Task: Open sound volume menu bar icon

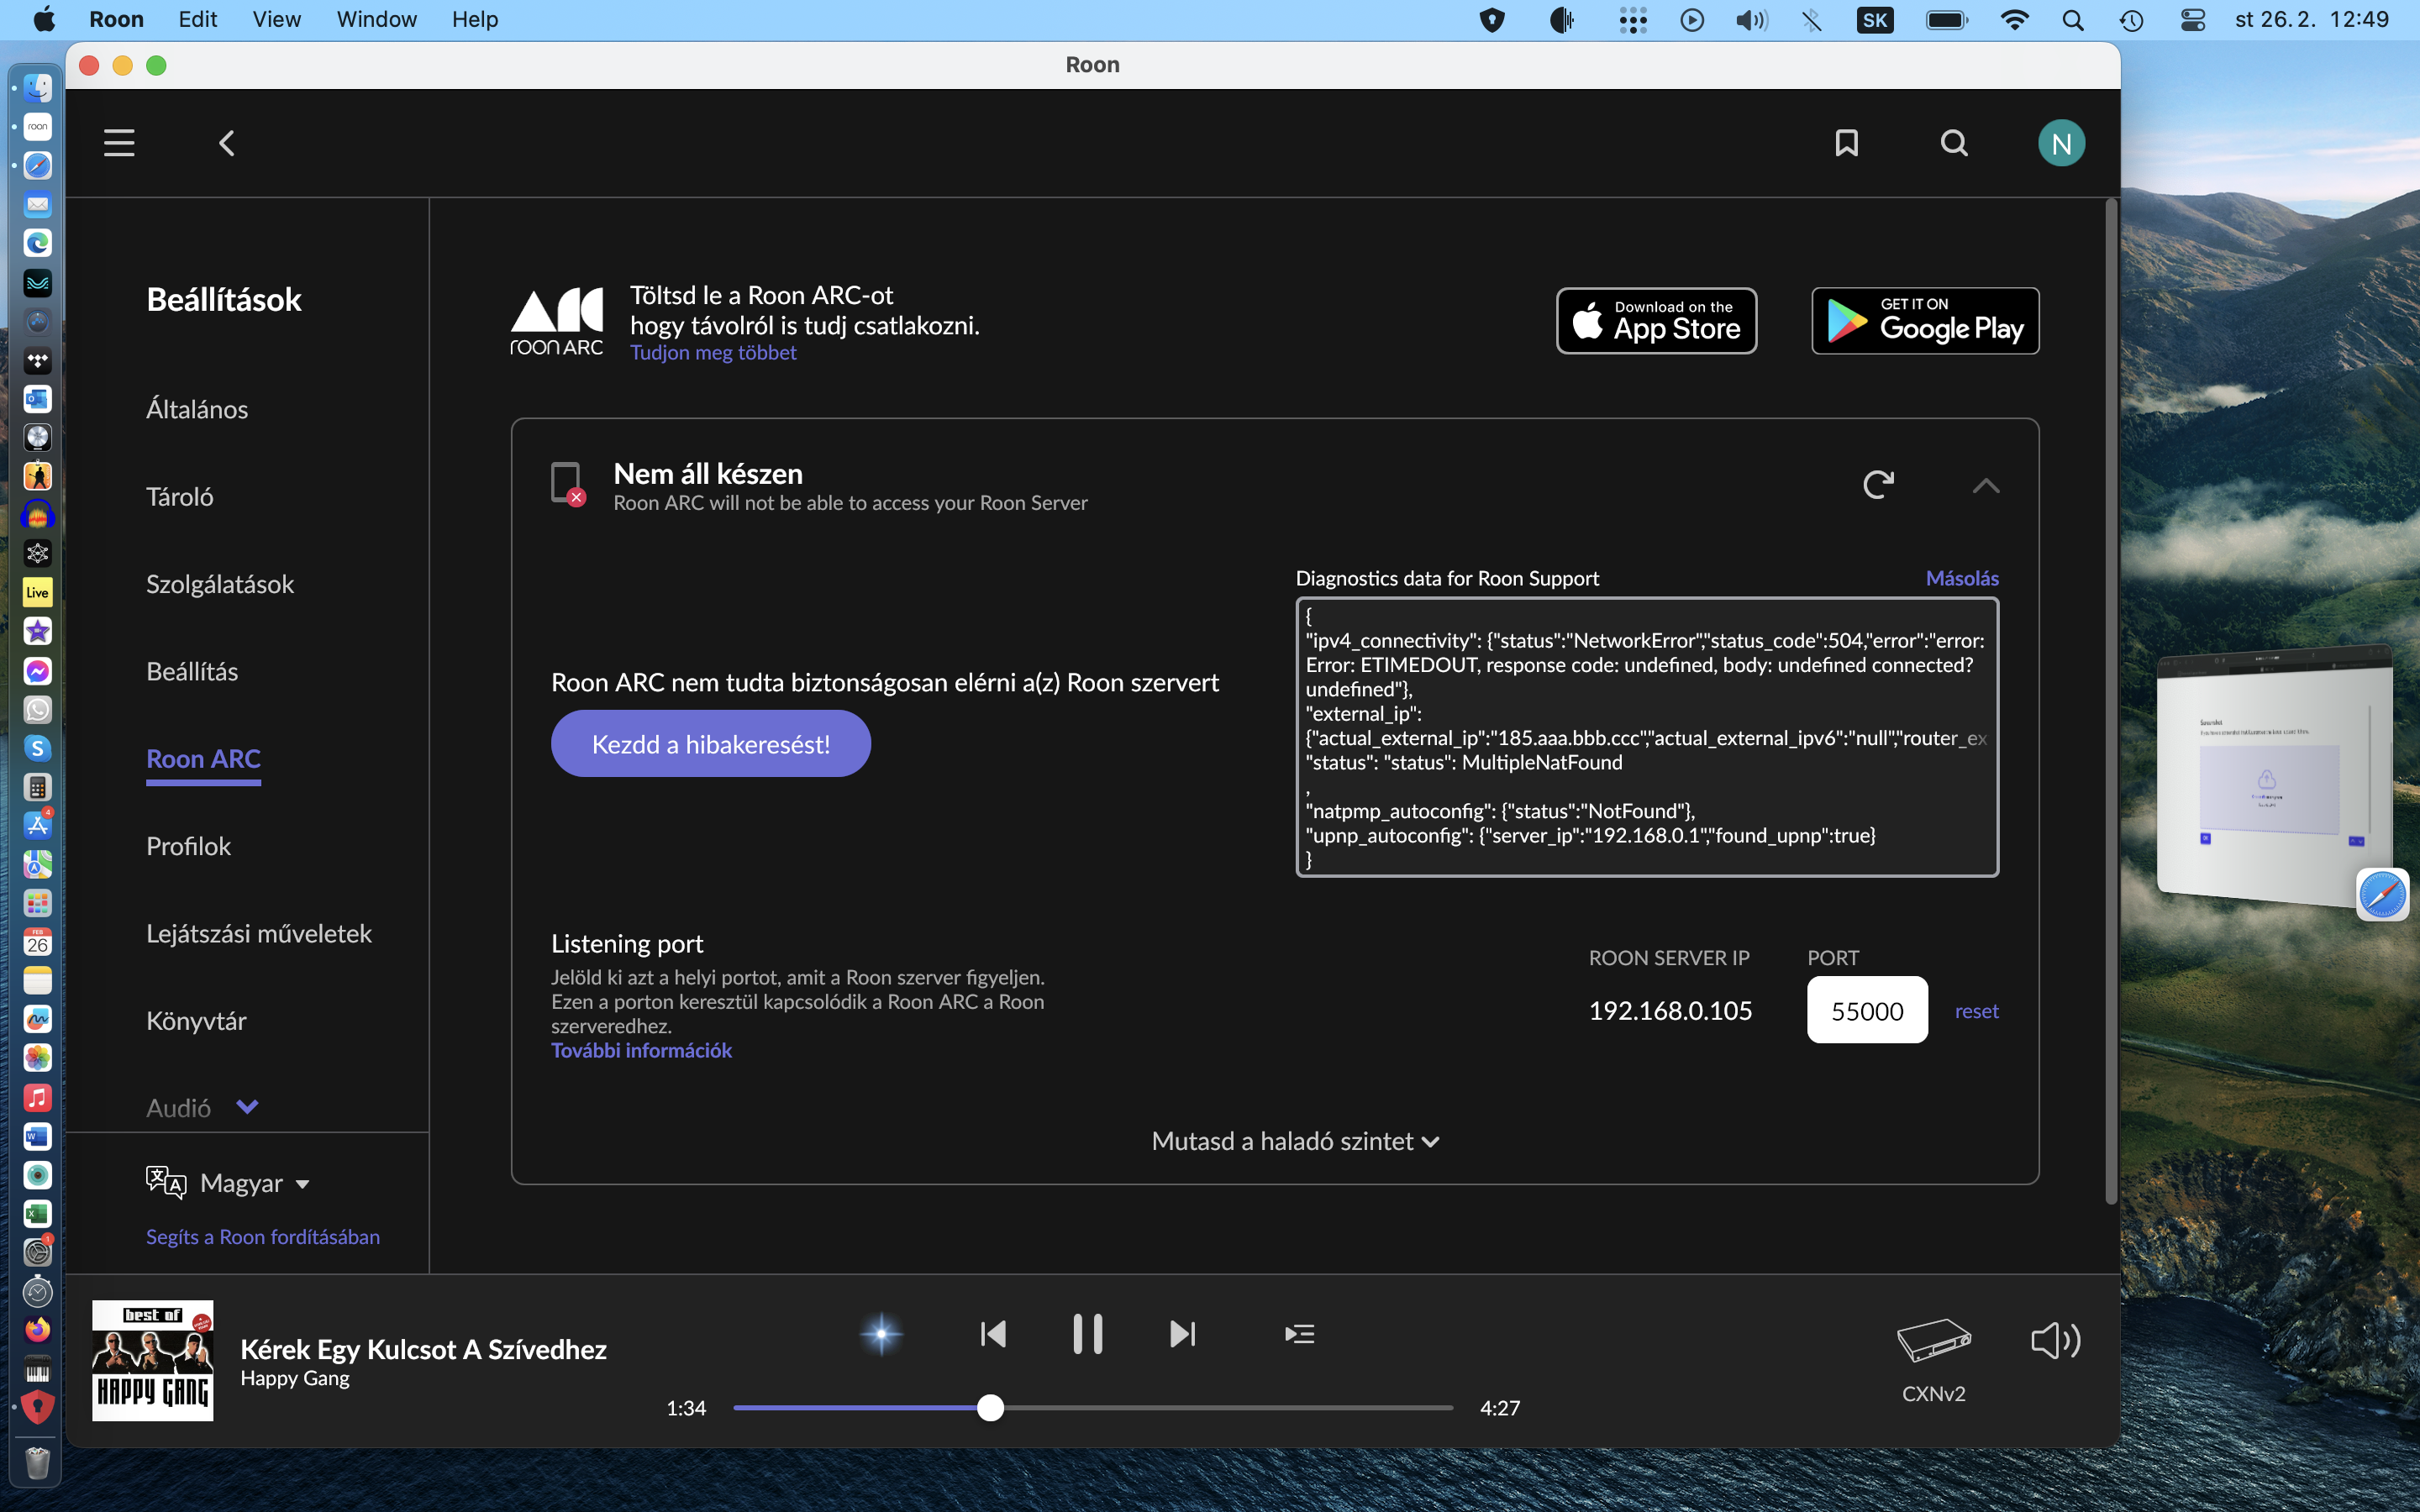Action: pos(1751,19)
